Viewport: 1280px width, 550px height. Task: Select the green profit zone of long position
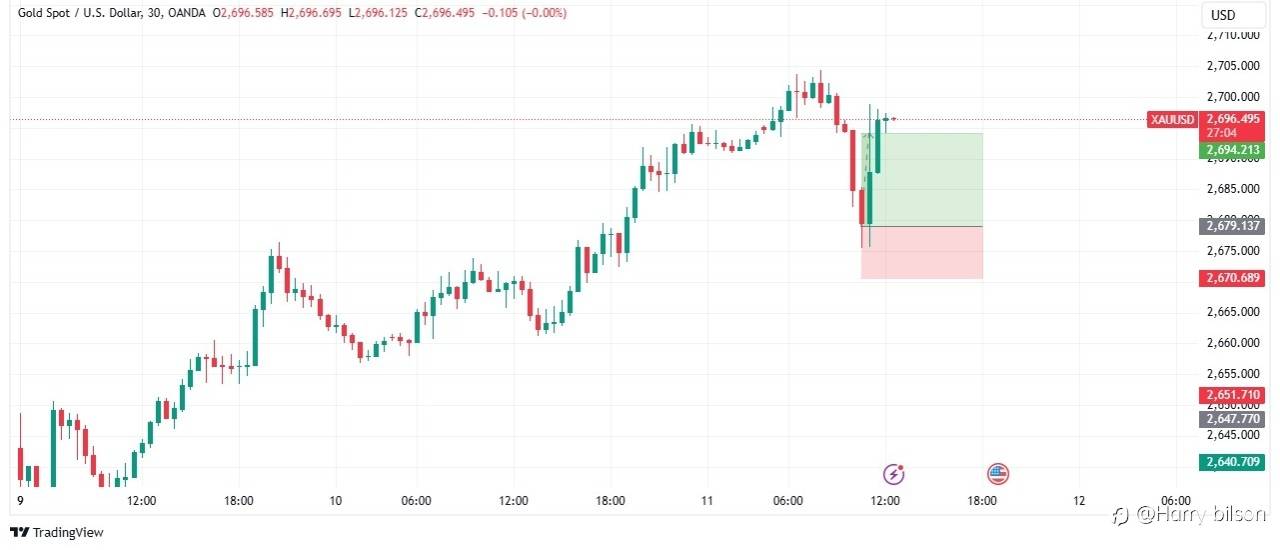point(922,180)
